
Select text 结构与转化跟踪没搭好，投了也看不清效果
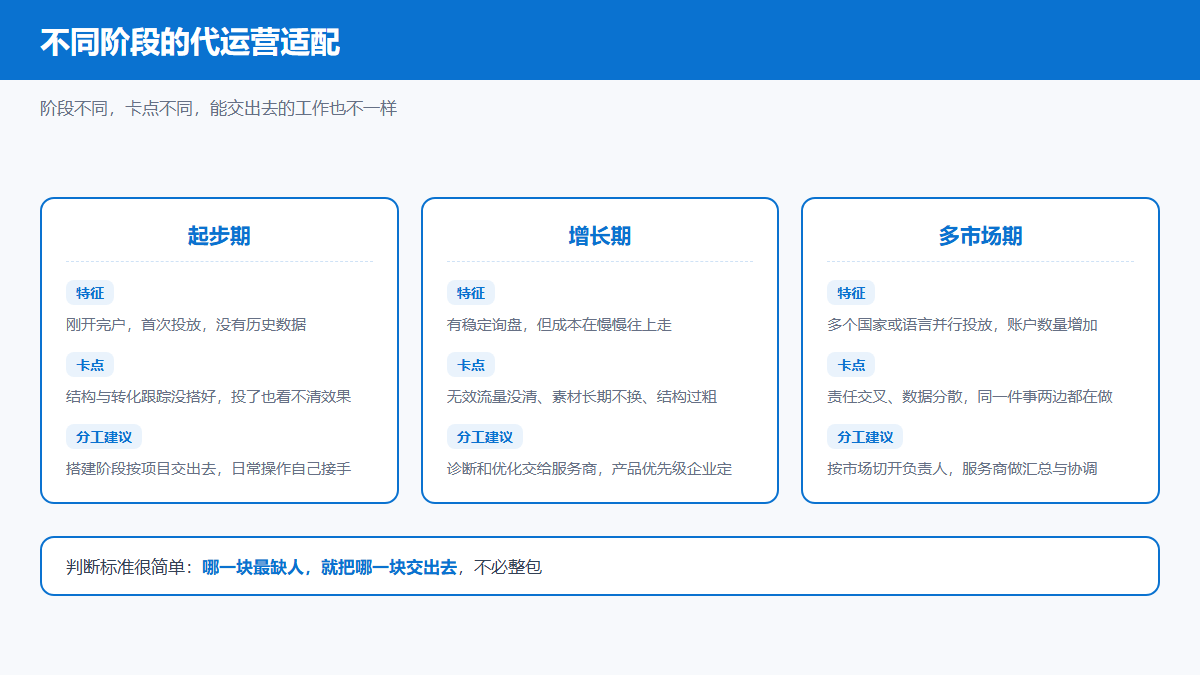pyautogui.click(x=209, y=397)
